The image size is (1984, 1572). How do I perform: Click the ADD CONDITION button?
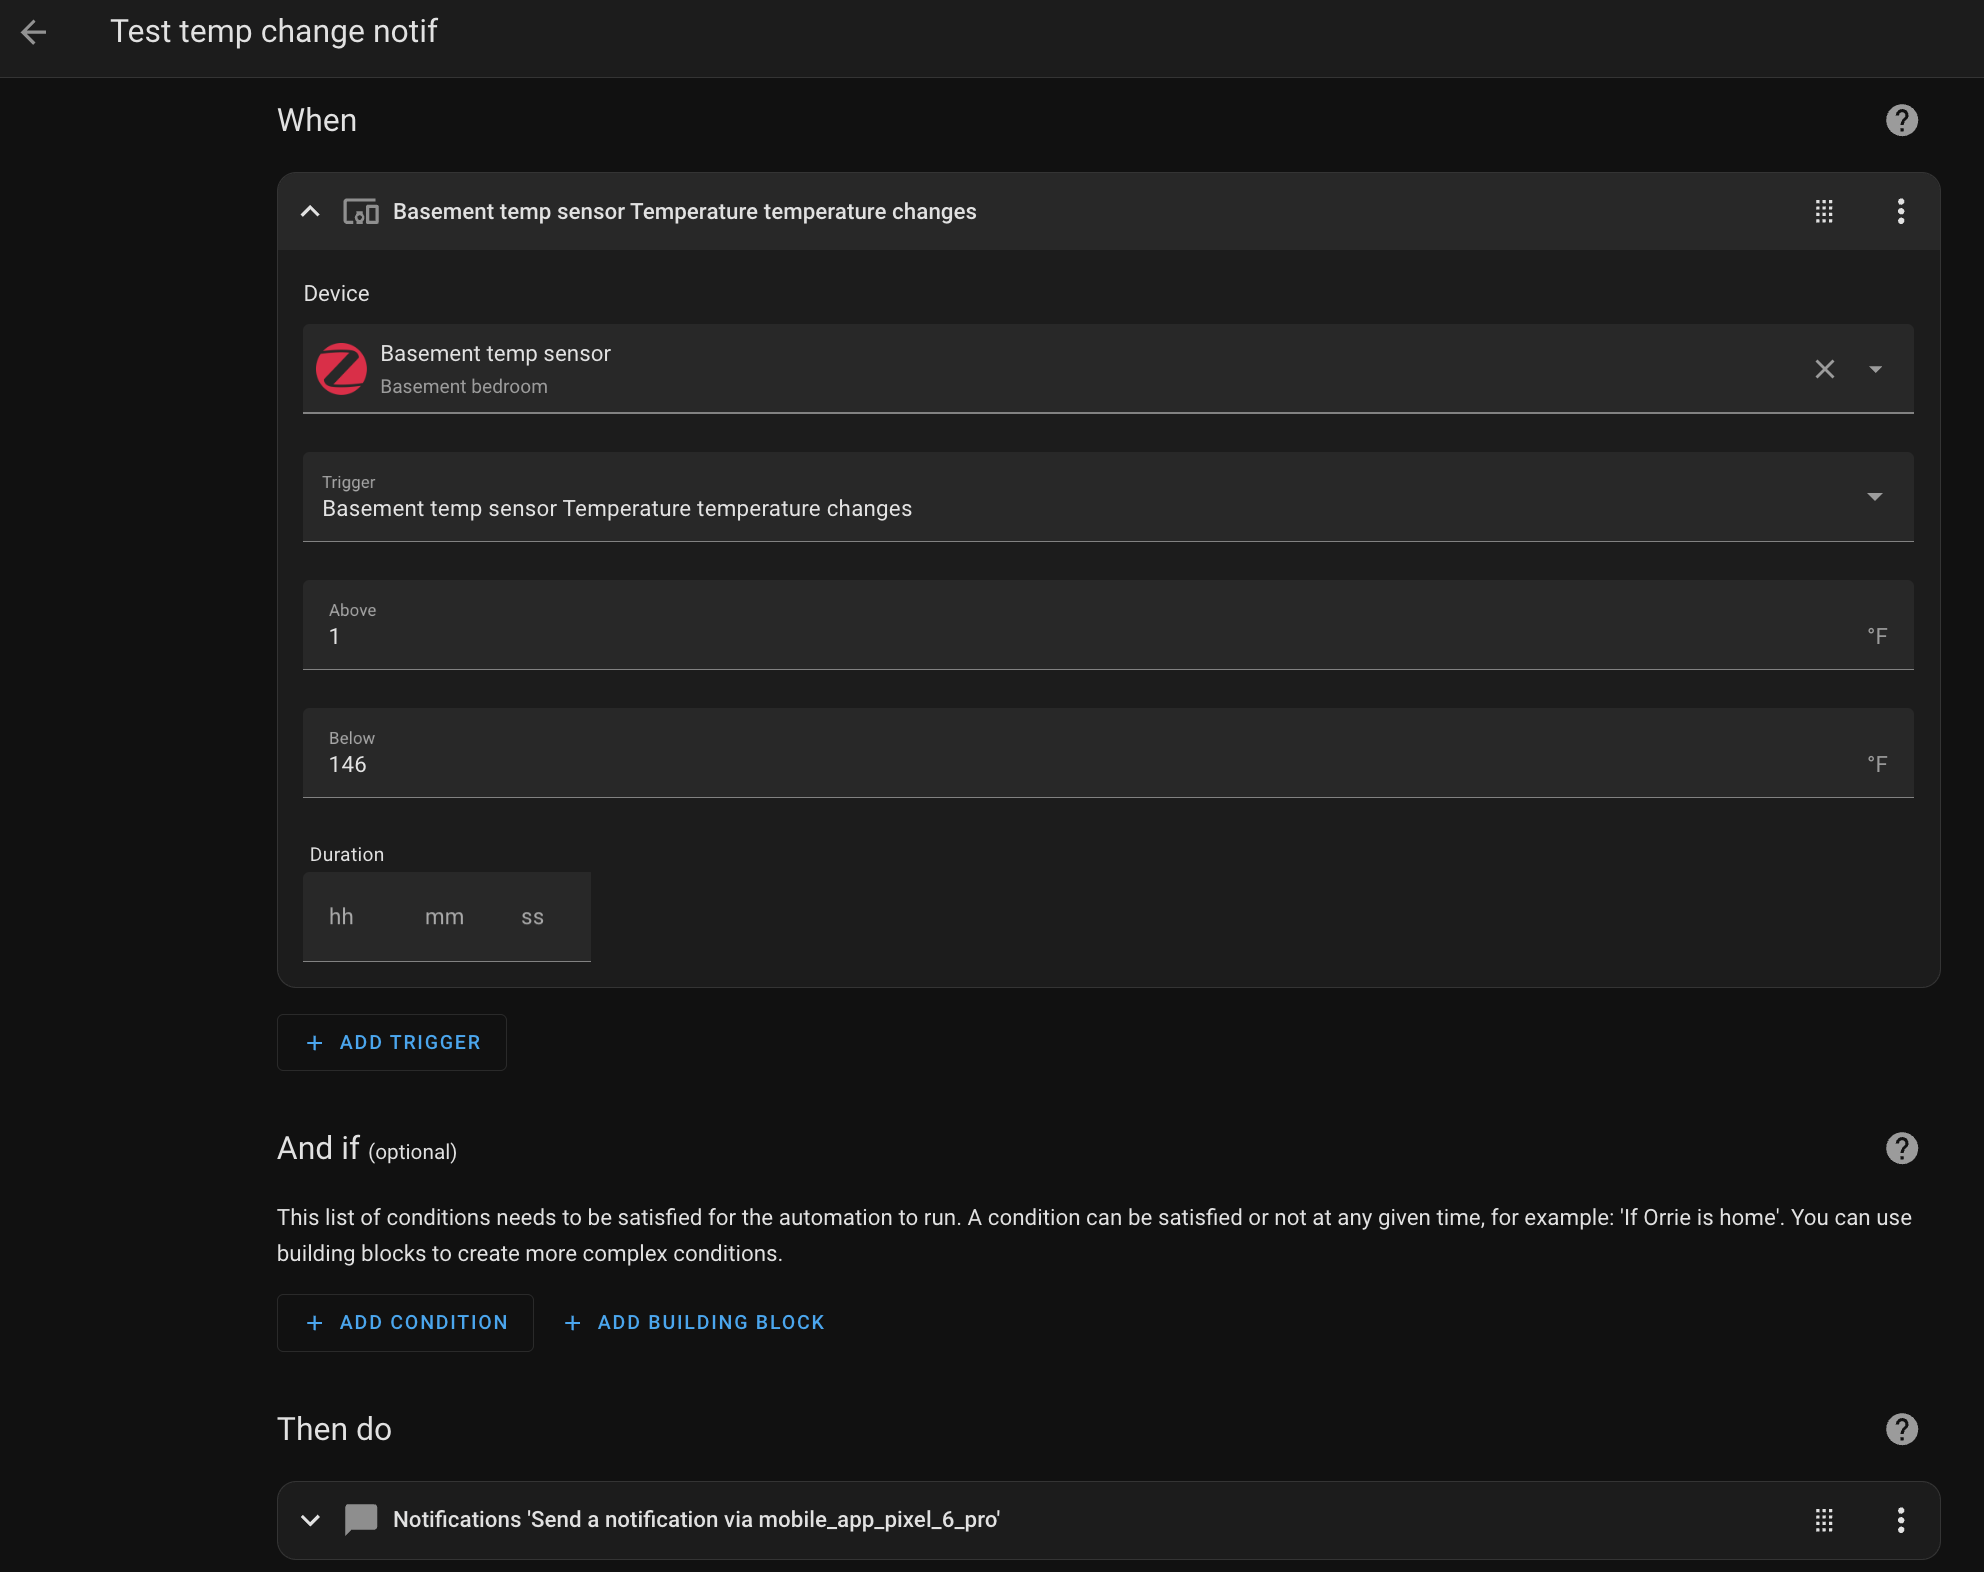pos(405,1322)
